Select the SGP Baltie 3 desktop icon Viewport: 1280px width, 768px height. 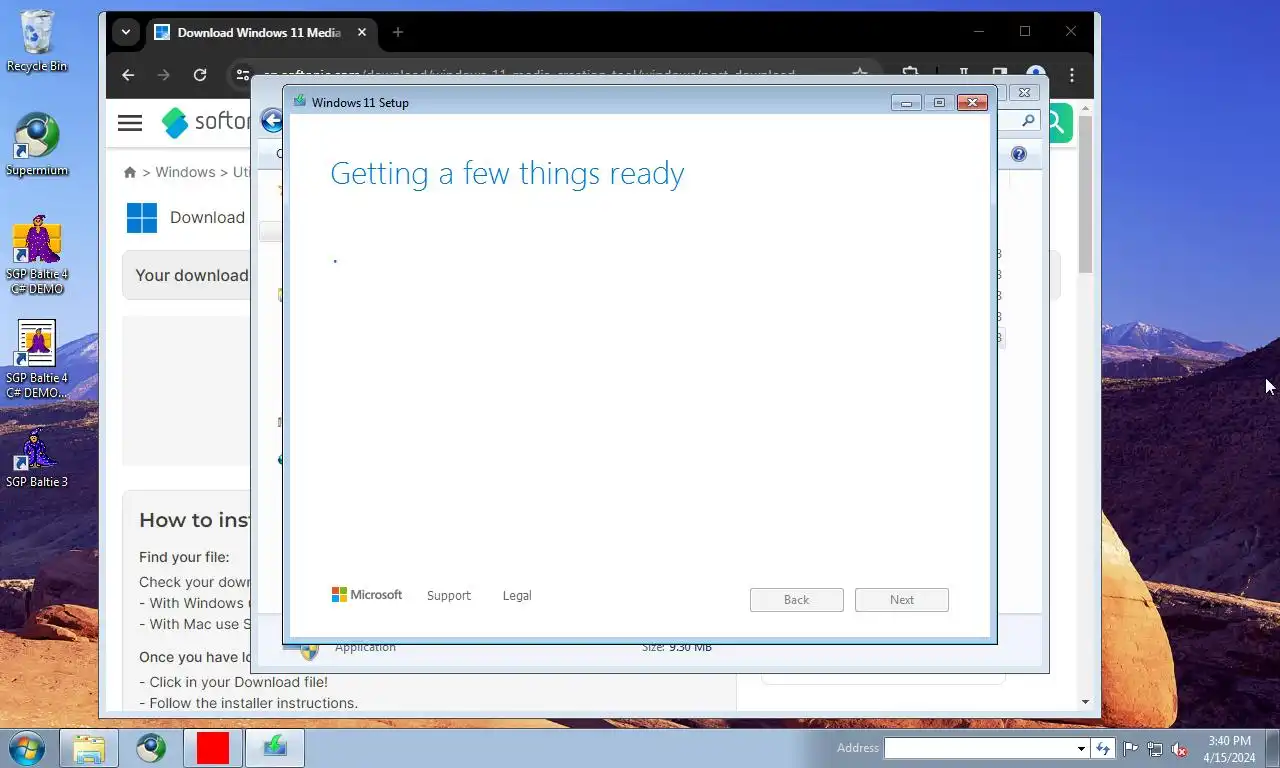tap(37, 458)
